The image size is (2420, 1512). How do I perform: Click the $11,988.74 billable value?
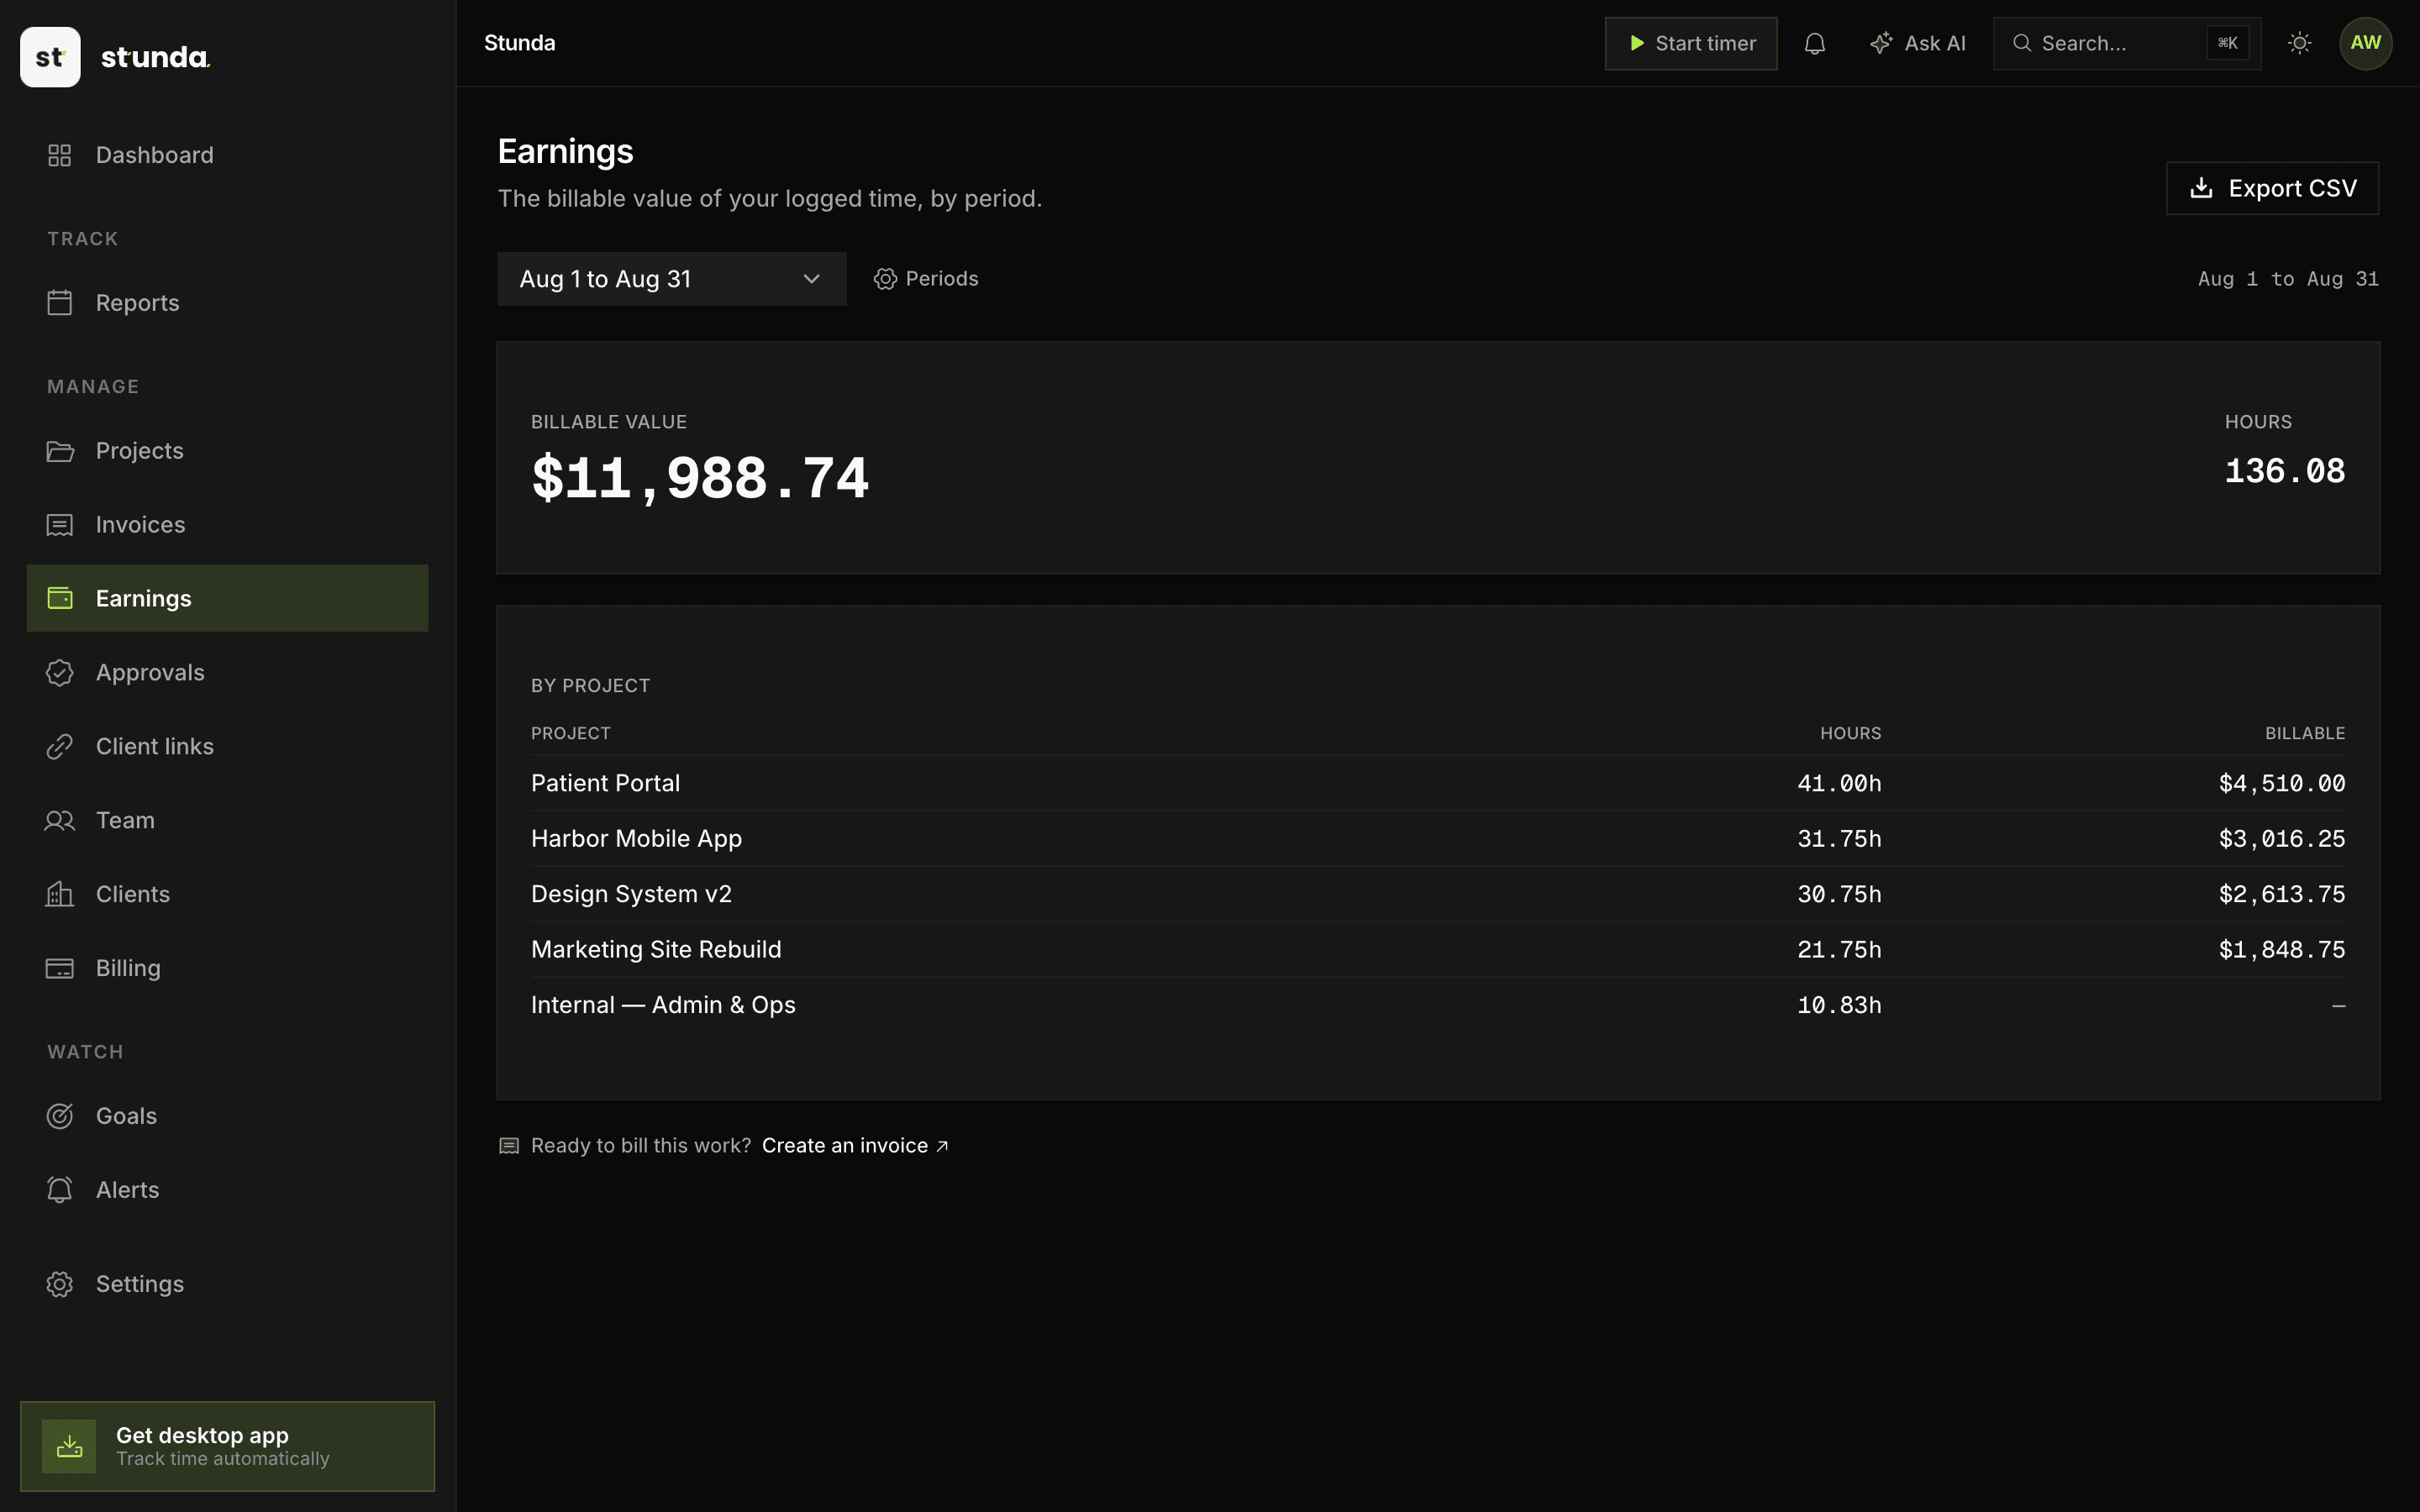point(700,478)
